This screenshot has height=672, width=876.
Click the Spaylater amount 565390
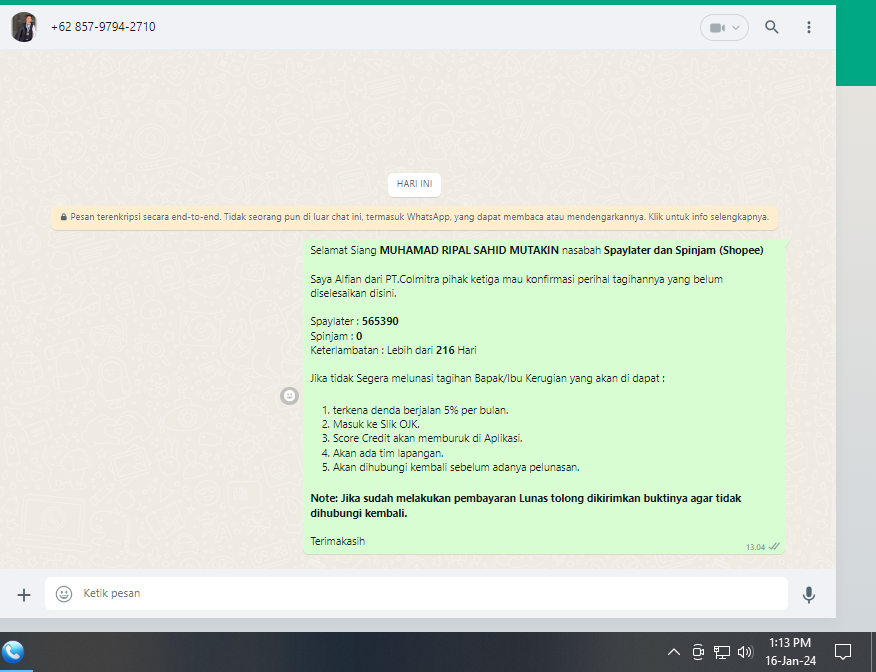click(380, 321)
